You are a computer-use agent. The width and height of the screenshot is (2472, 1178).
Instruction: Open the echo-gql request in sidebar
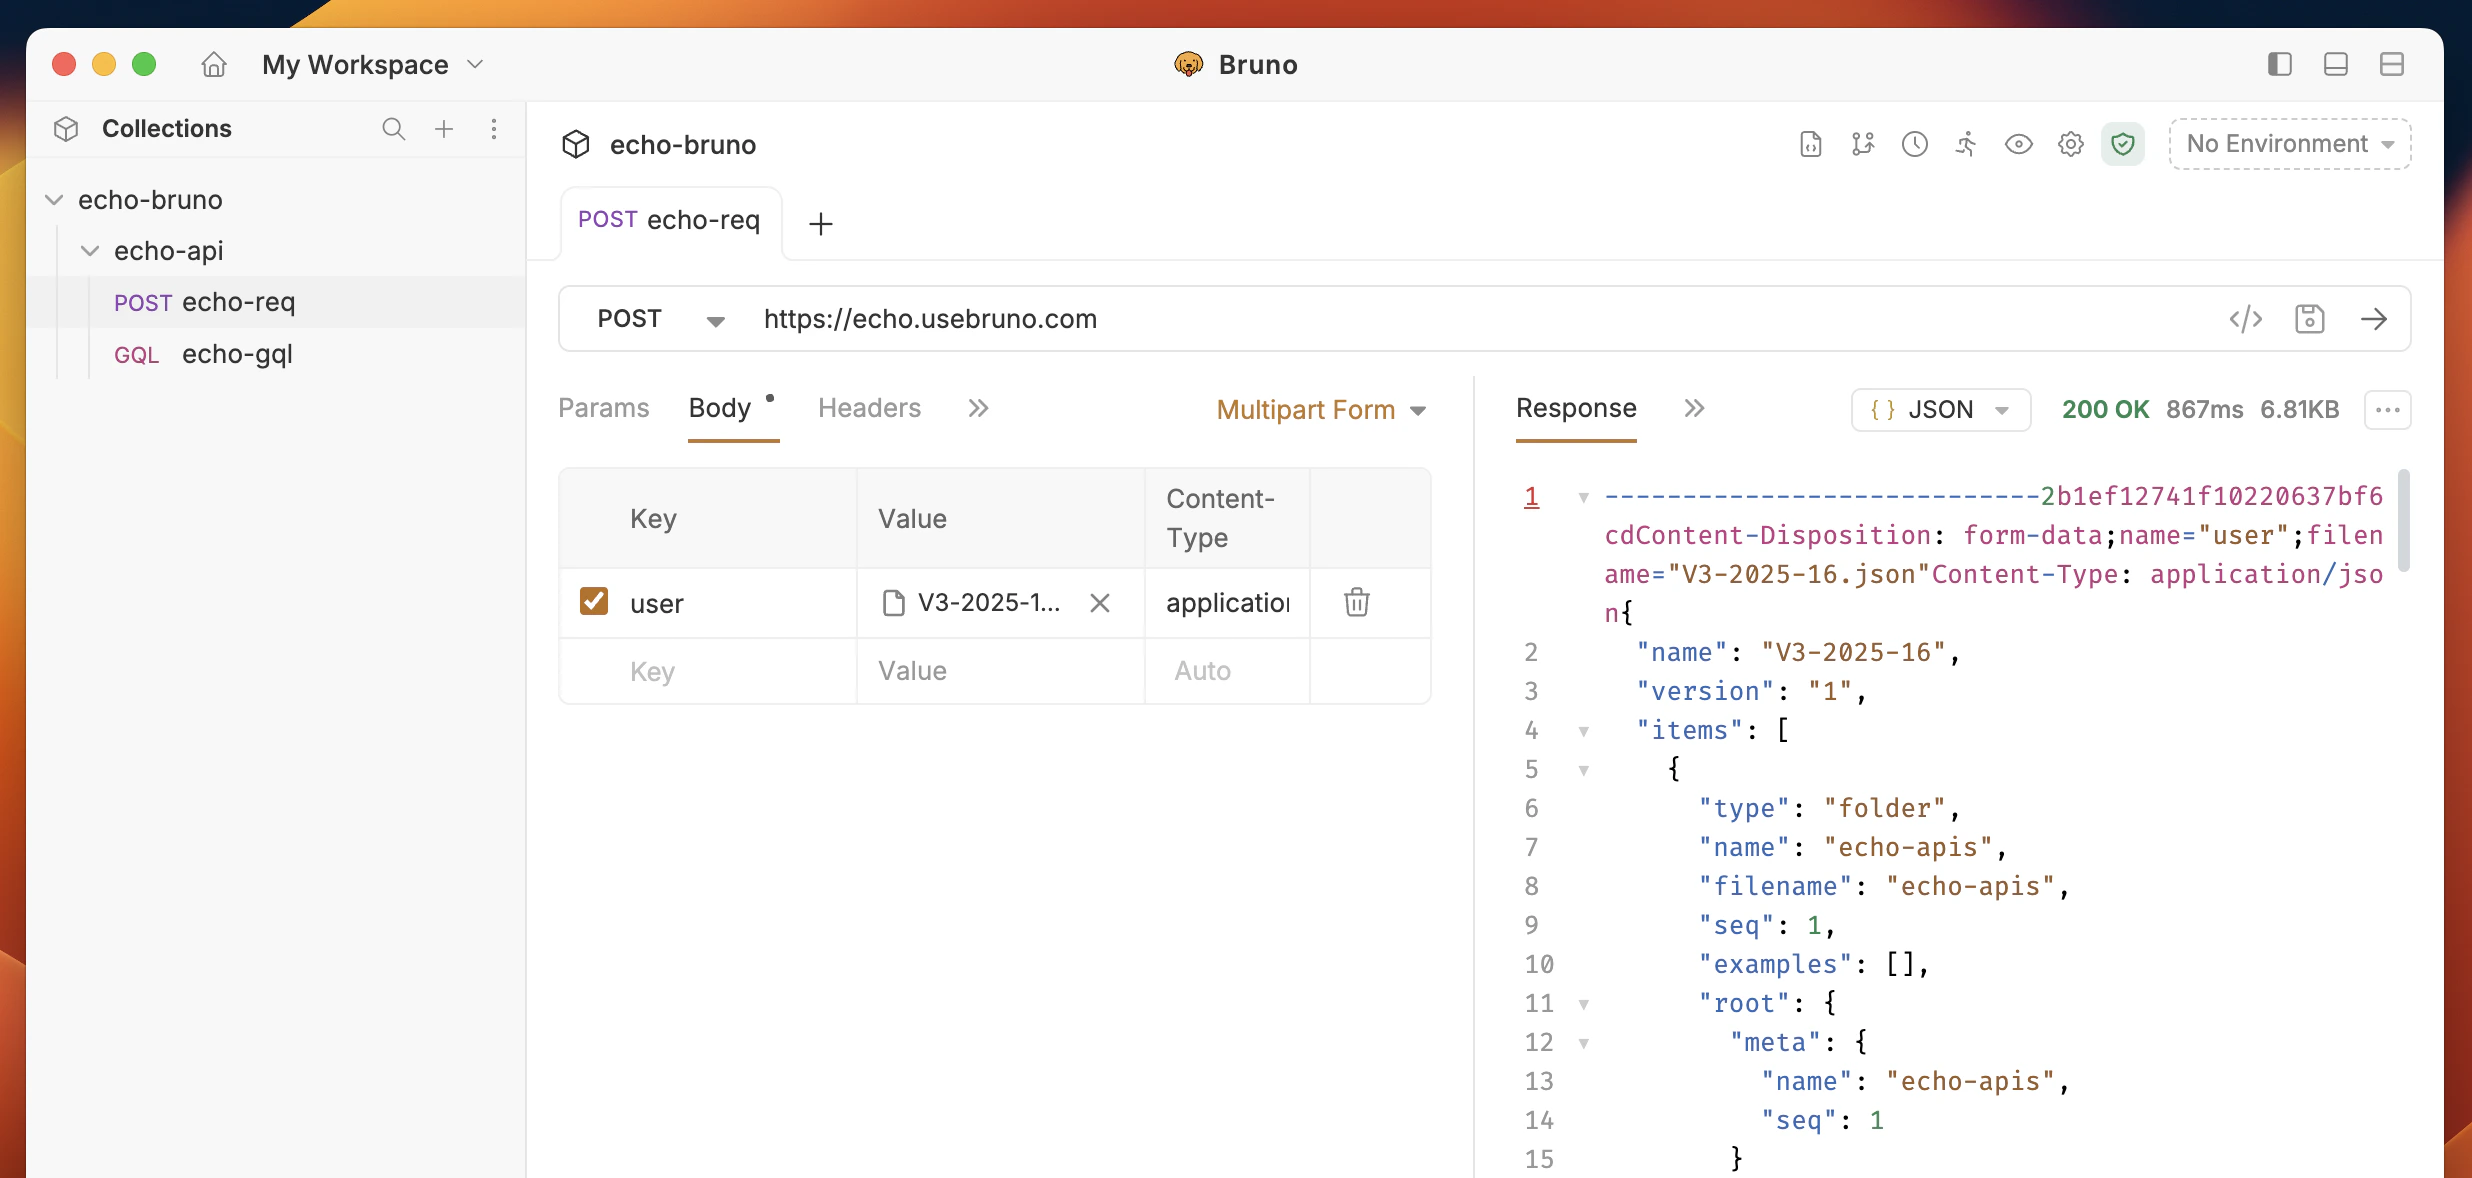[x=236, y=354]
